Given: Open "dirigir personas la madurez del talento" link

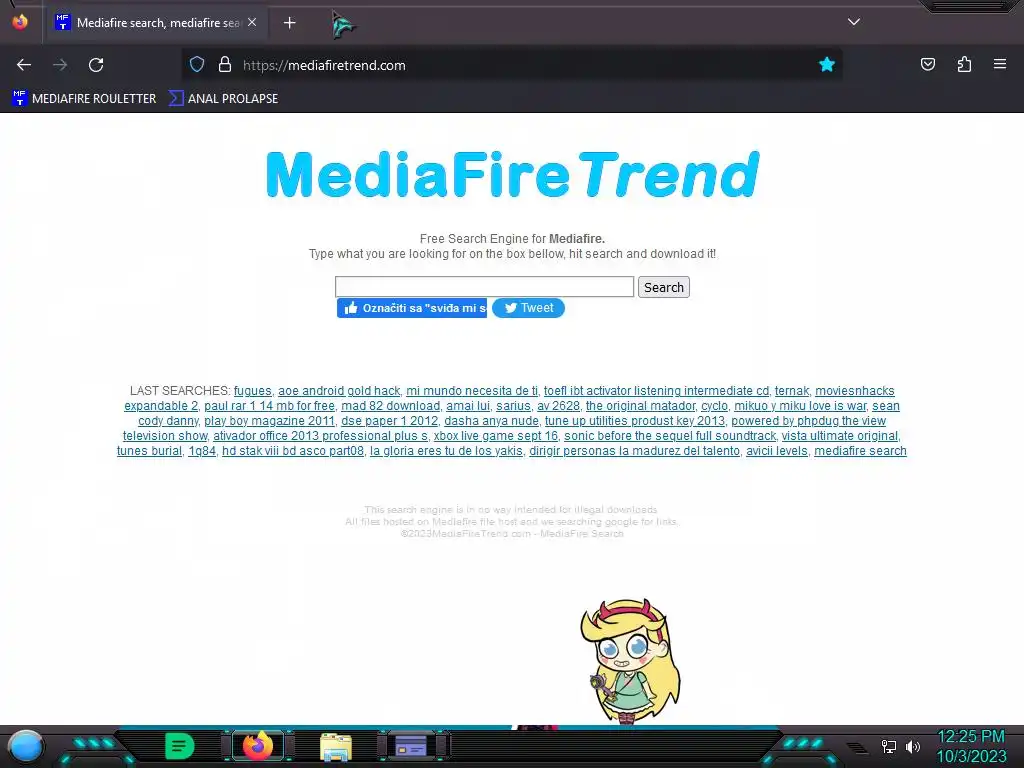Looking at the screenshot, I should tap(635, 451).
